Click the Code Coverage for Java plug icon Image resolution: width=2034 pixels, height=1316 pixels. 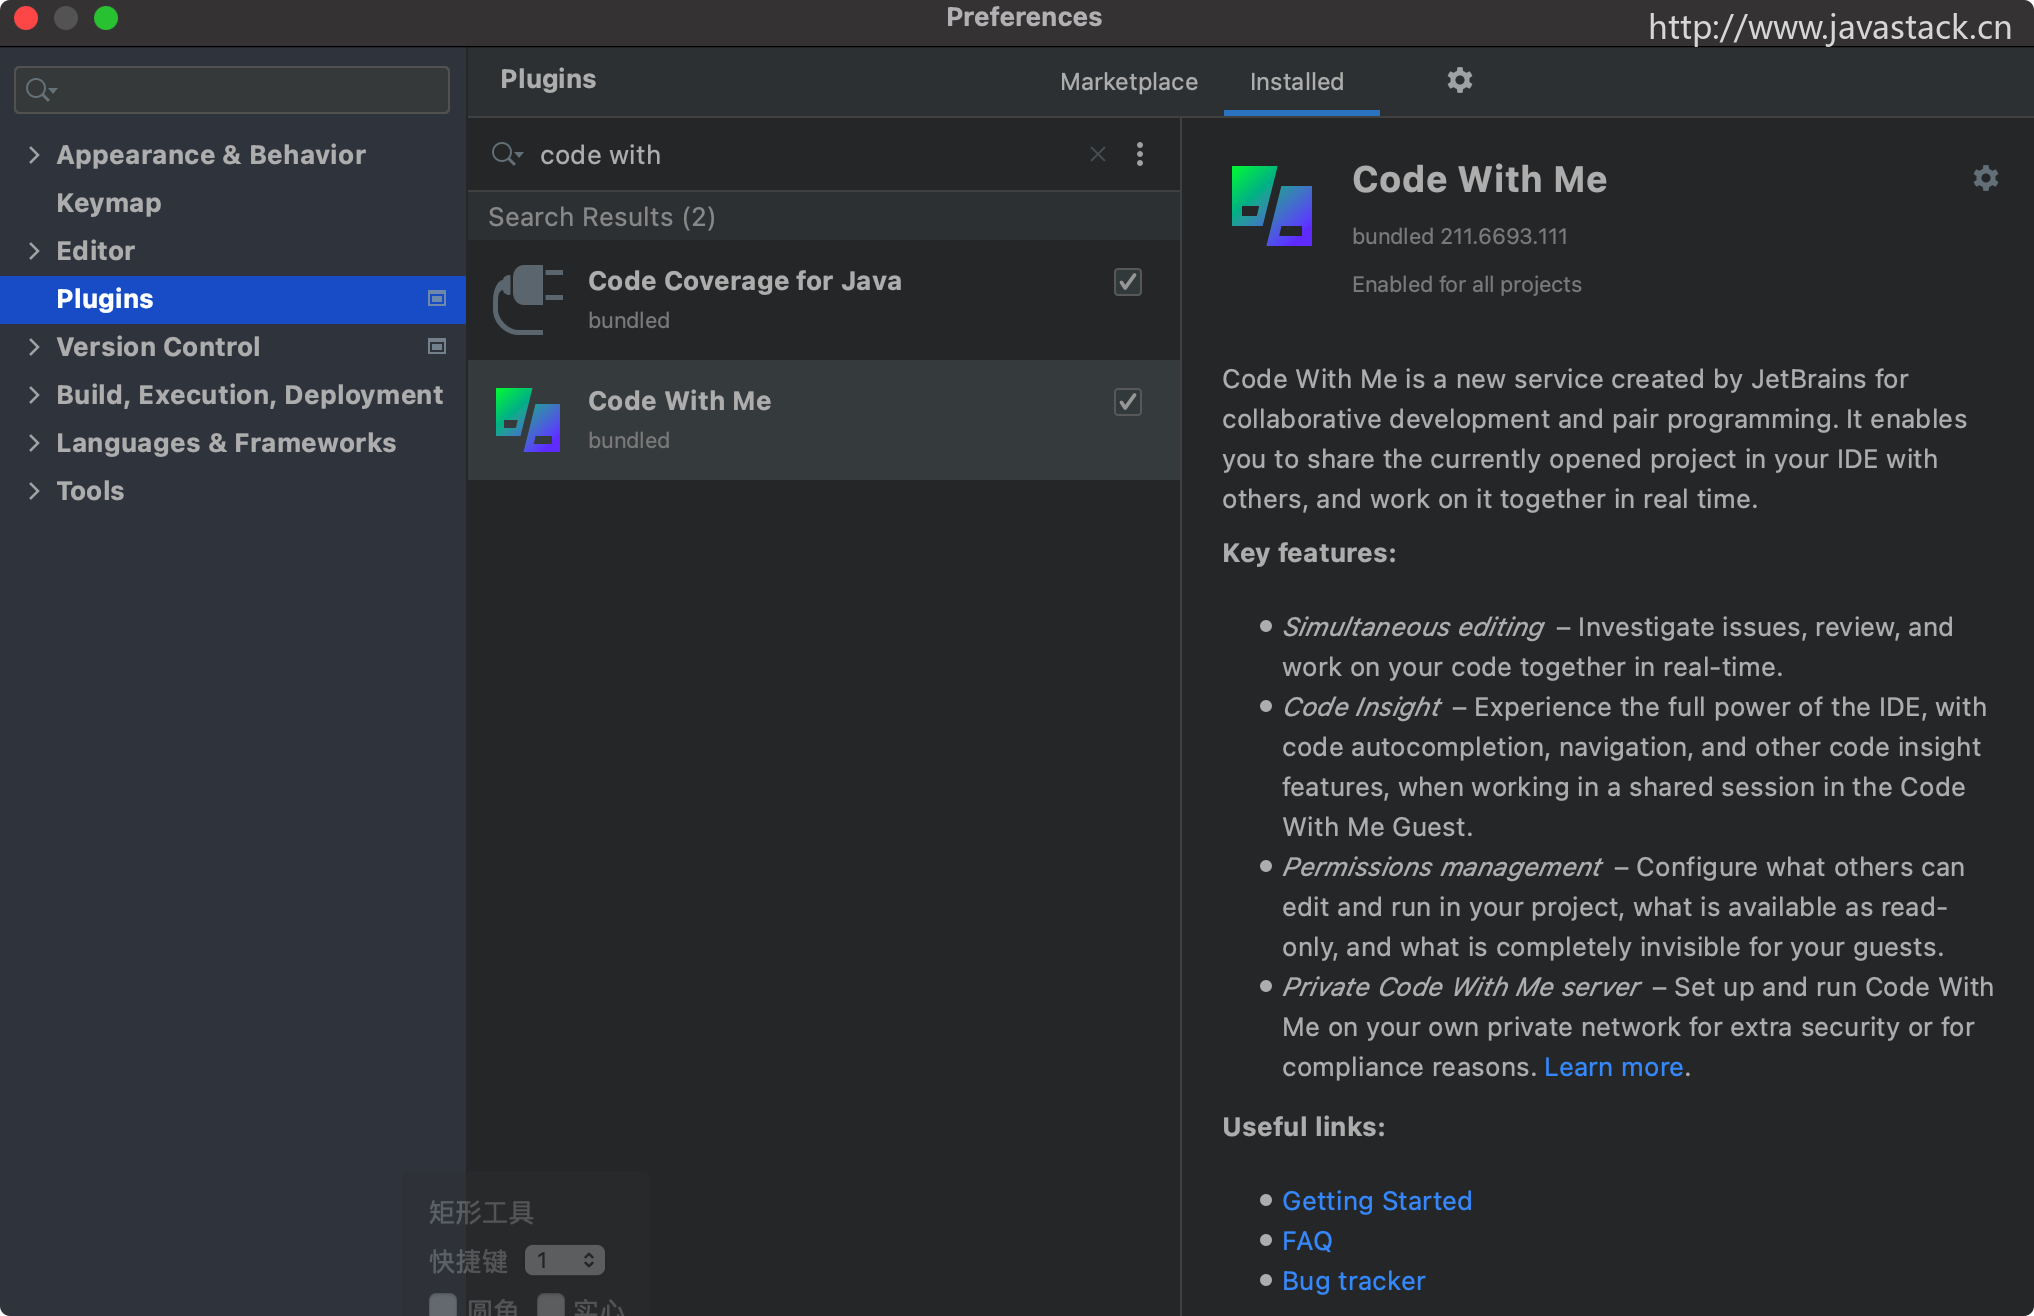528,300
